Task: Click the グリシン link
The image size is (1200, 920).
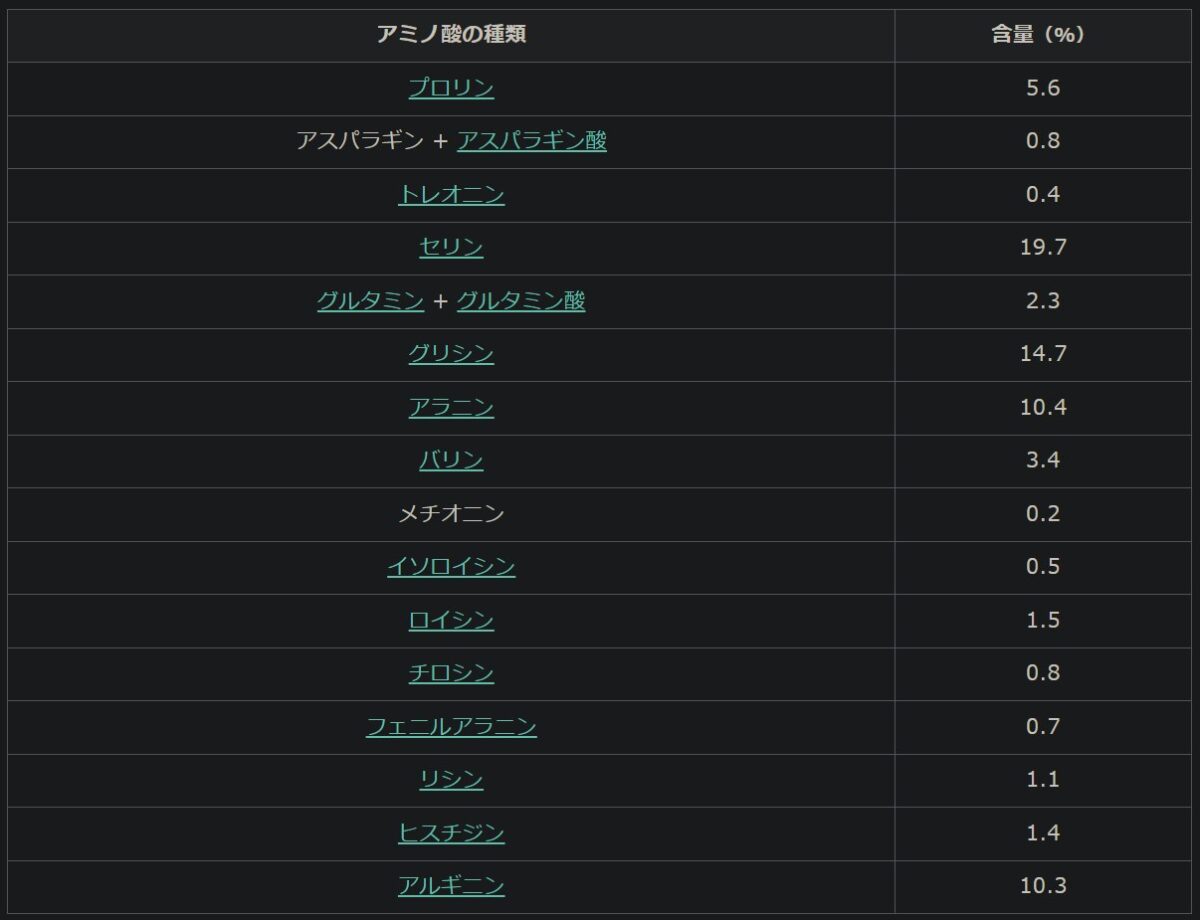Action: [451, 354]
